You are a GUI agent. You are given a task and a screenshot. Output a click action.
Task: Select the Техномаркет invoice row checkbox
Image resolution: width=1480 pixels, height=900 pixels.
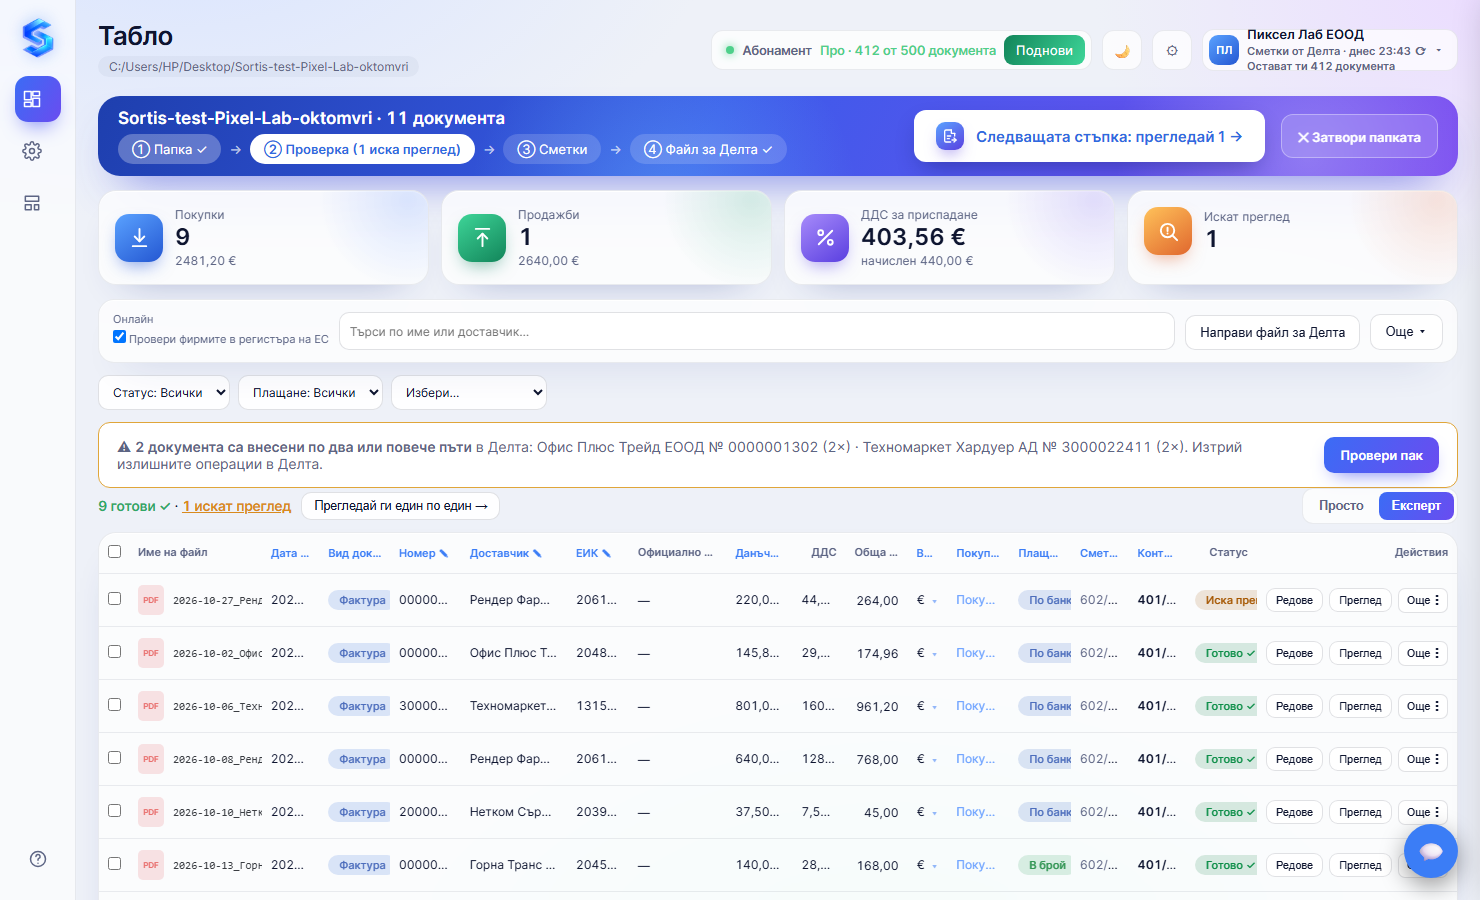click(x=115, y=705)
